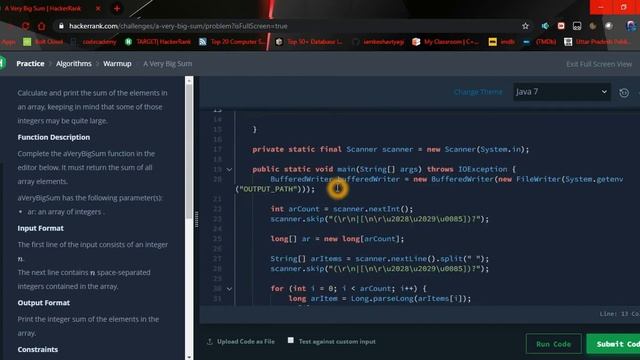Viewport: 640px width, 360px height.
Task: Open codecademy bookmark
Action: (94, 42)
